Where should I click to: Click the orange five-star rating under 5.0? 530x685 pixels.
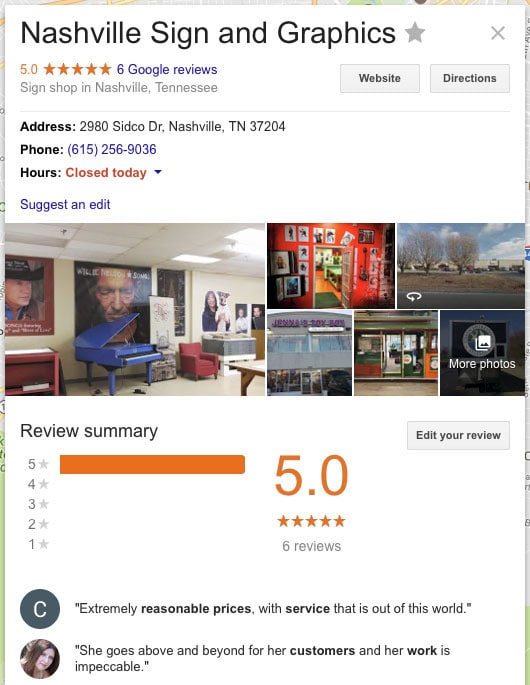[311, 521]
